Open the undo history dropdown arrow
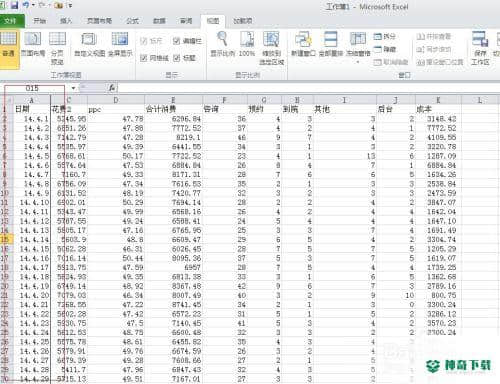 (x=33, y=5)
